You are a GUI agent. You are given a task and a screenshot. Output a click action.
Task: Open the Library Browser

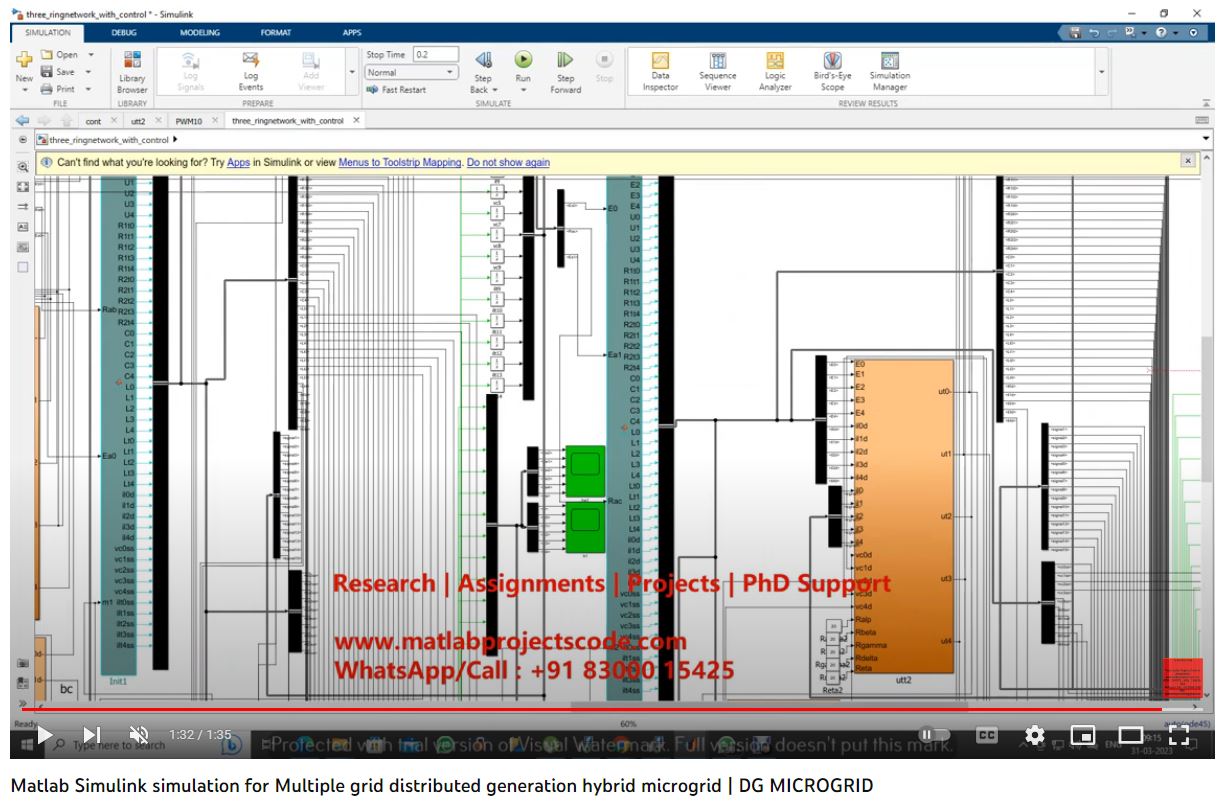(x=132, y=68)
